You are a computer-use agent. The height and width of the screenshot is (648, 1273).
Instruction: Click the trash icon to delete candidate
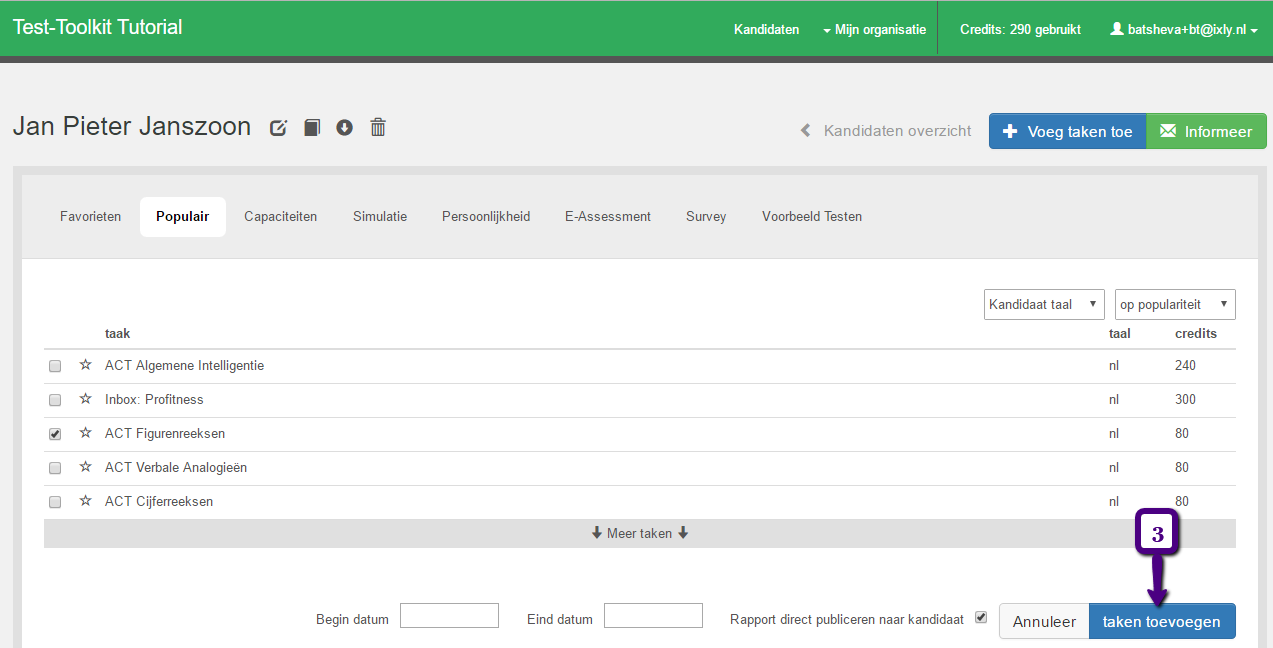coord(378,127)
